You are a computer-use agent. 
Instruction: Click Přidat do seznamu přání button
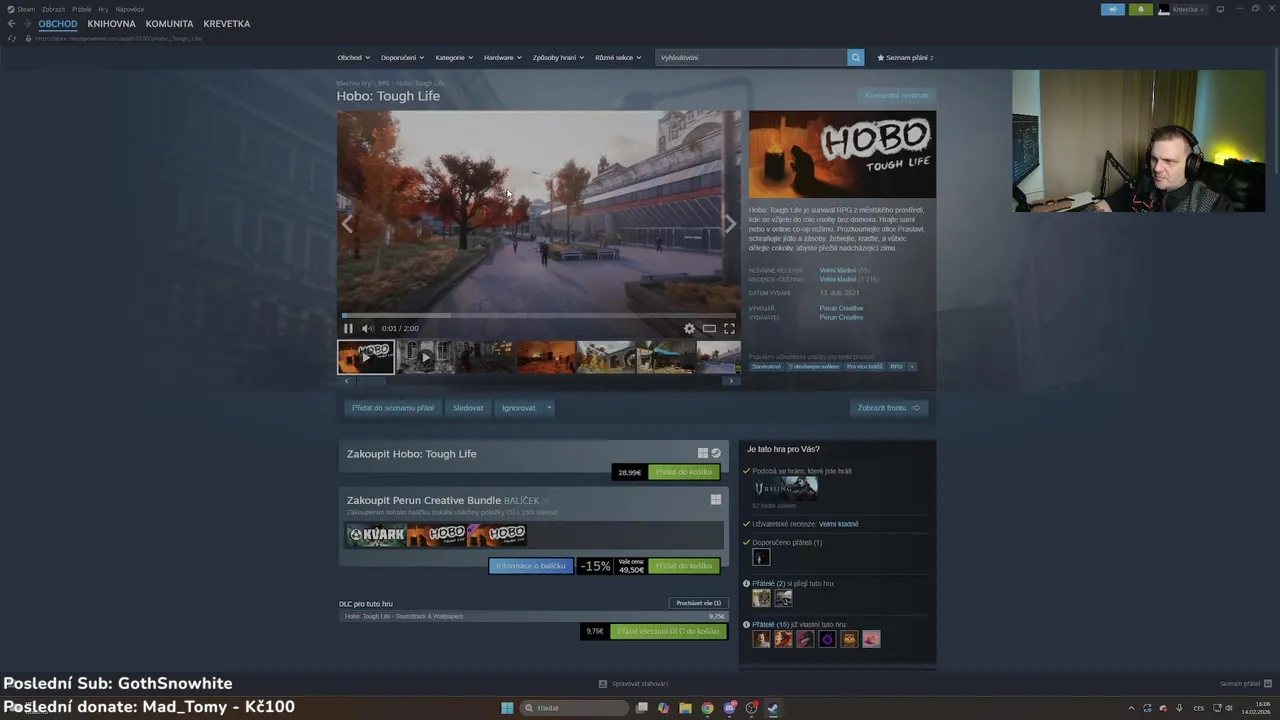(393, 408)
